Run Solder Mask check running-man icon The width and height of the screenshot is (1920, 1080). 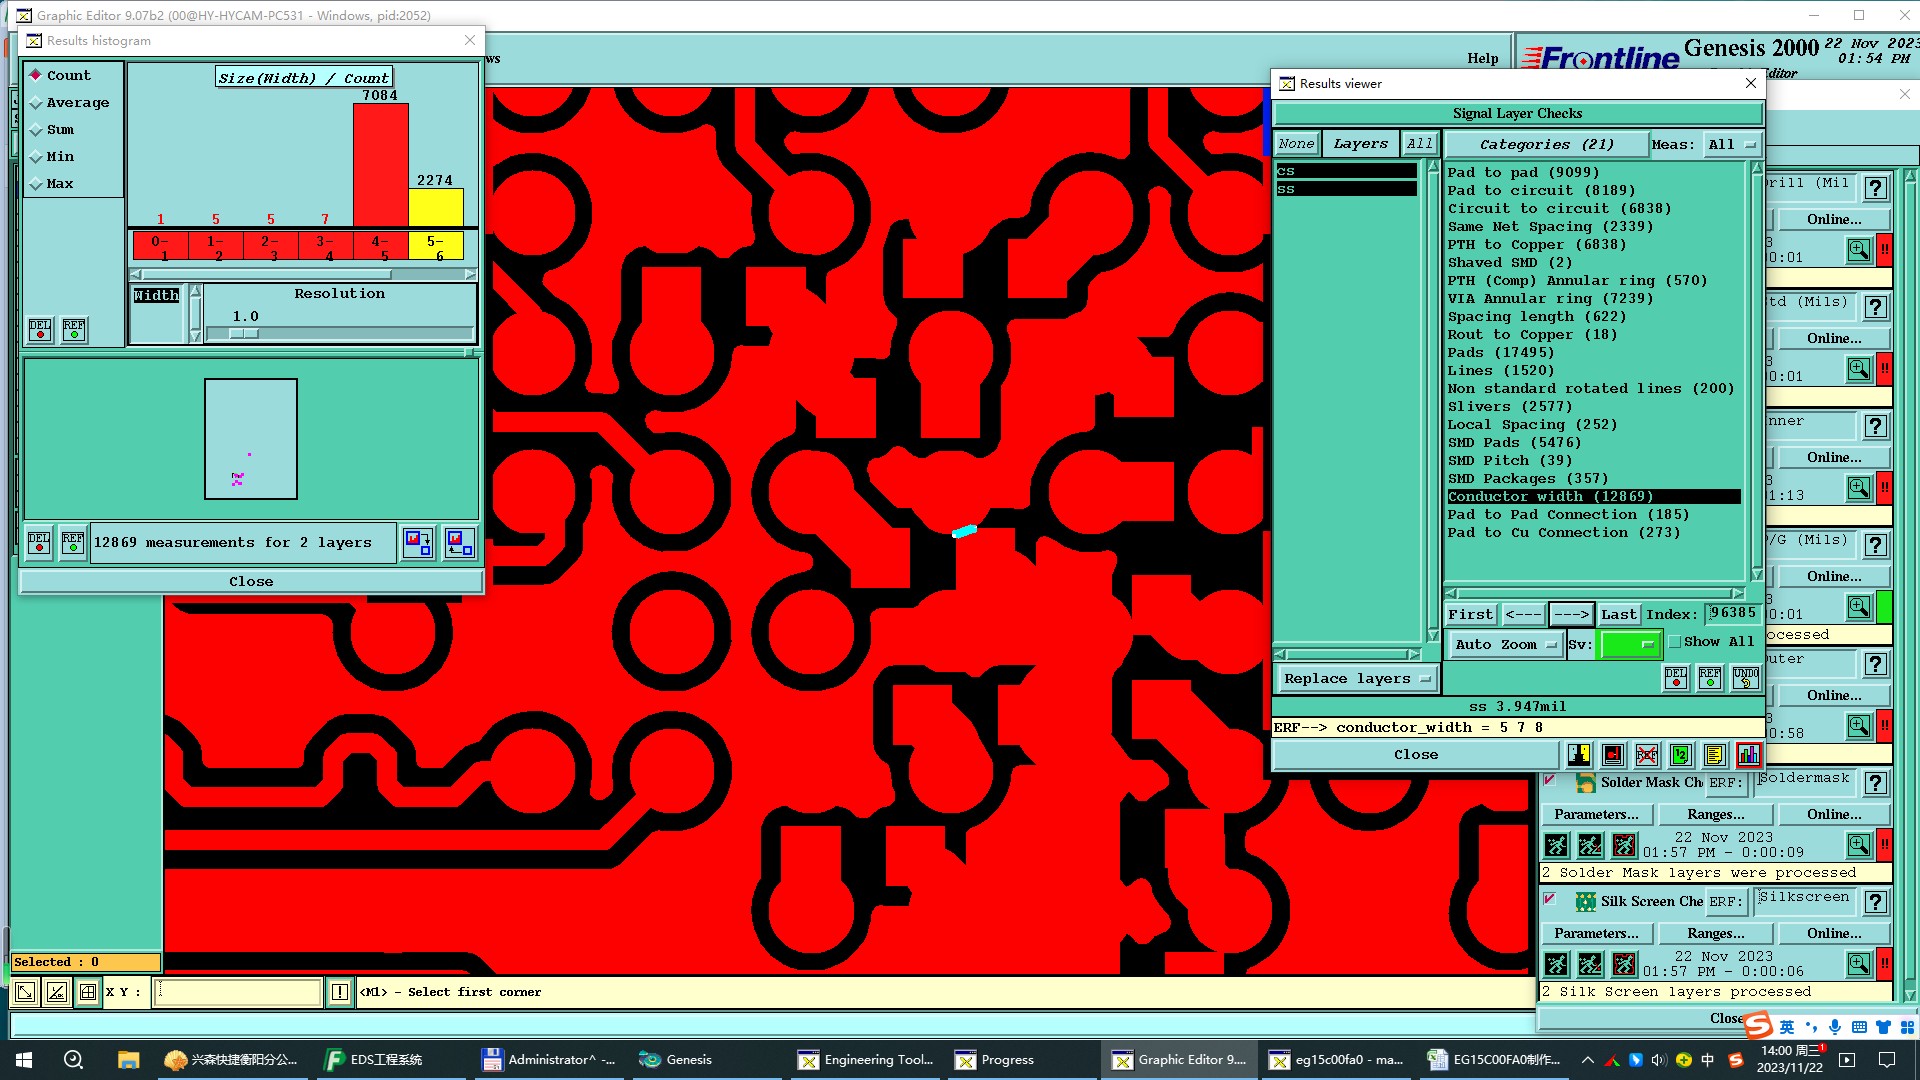click(1556, 846)
